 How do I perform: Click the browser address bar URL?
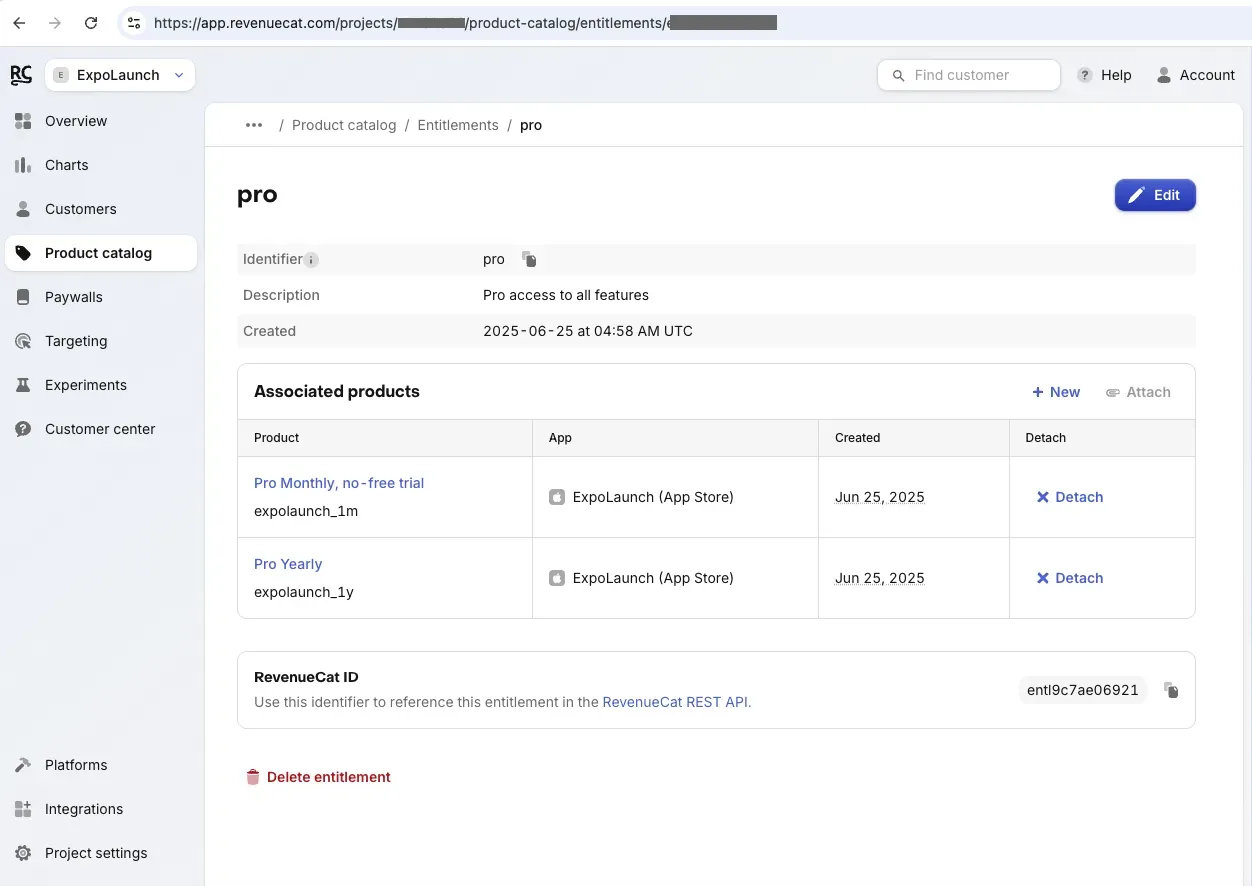pos(465,22)
